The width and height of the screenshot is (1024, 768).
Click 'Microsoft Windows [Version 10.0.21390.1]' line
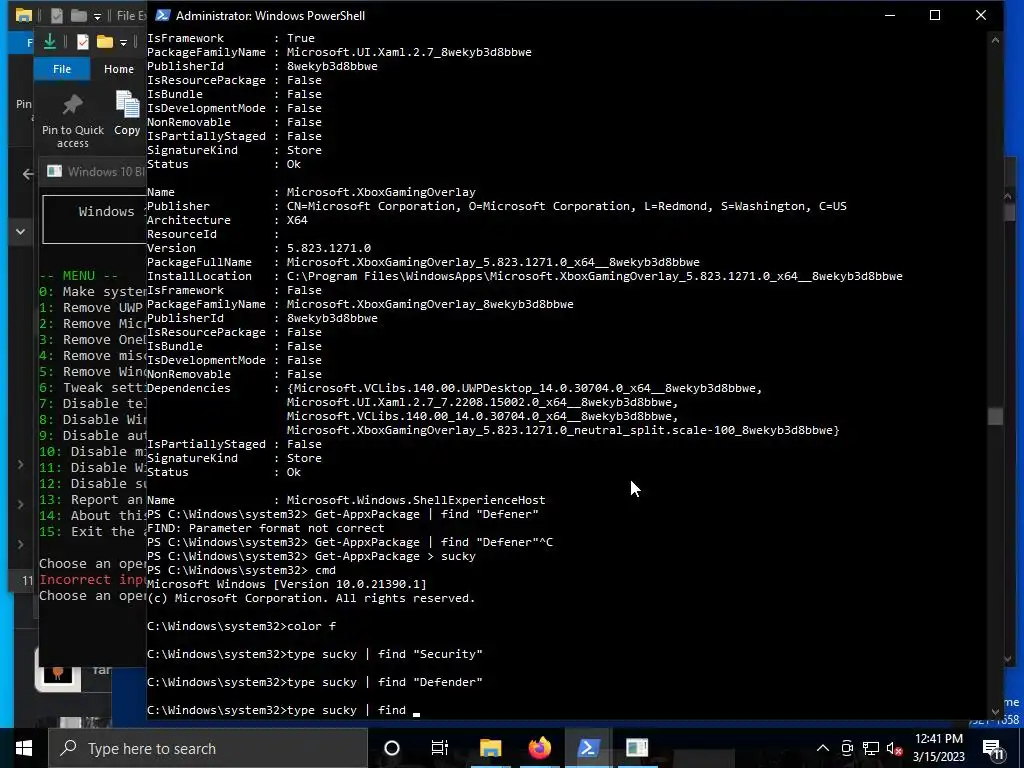287,584
